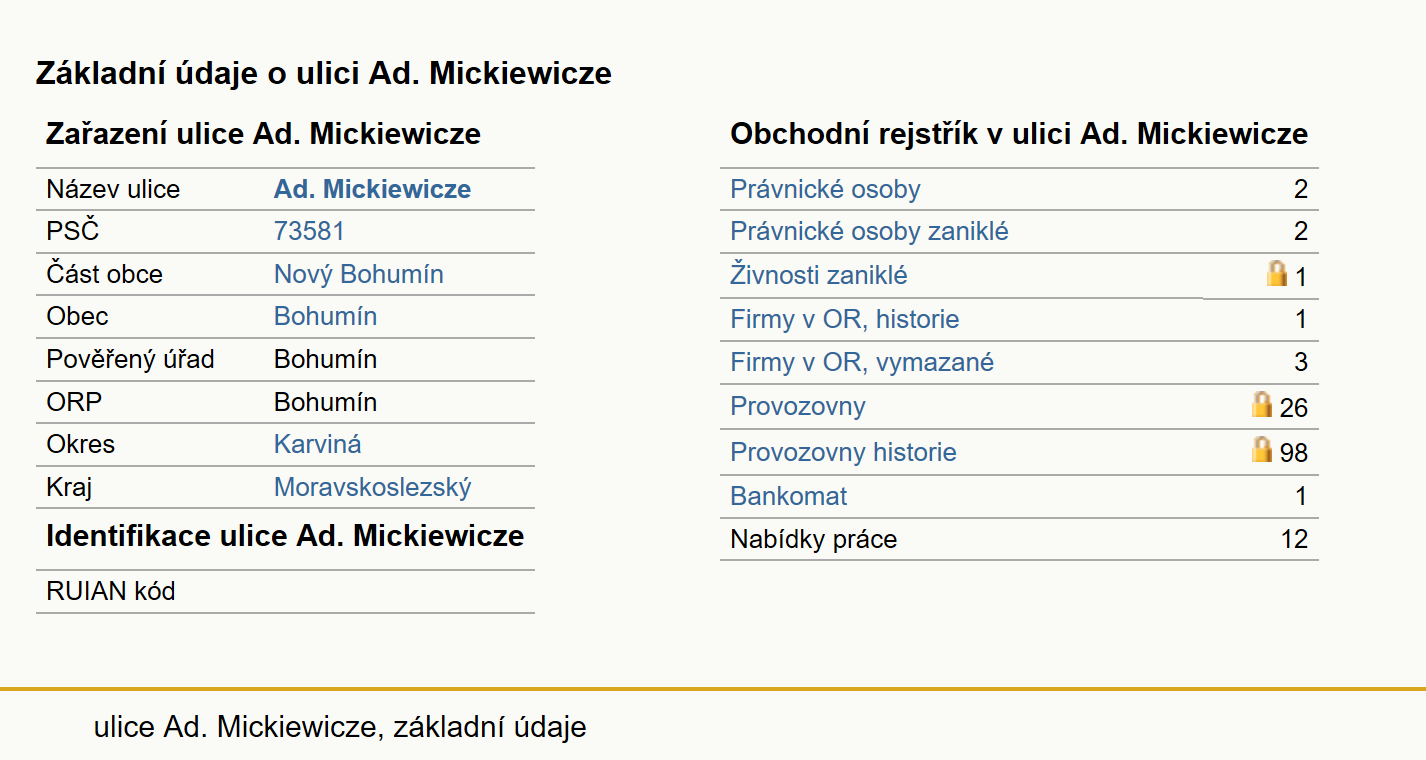Click the lock icon for Provozovny historie
Image resolution: width=1426 pixels, height=760 pixels.
click(x=1262, y=450)
